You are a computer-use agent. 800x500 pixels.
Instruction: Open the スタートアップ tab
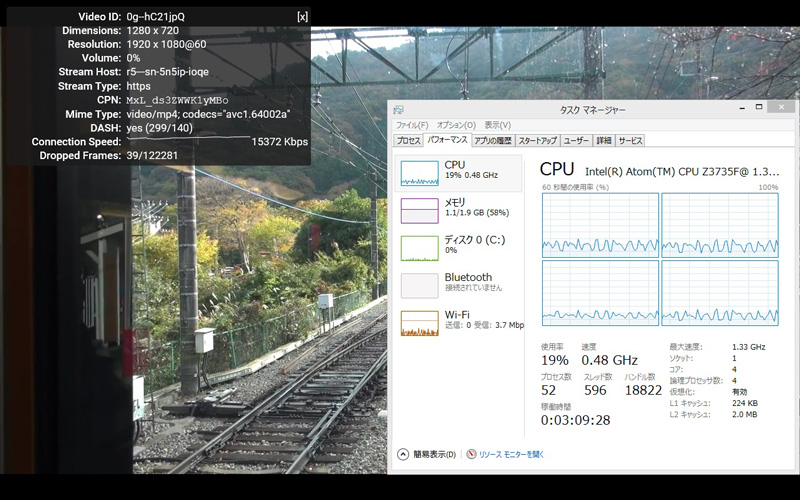[538, 140]
